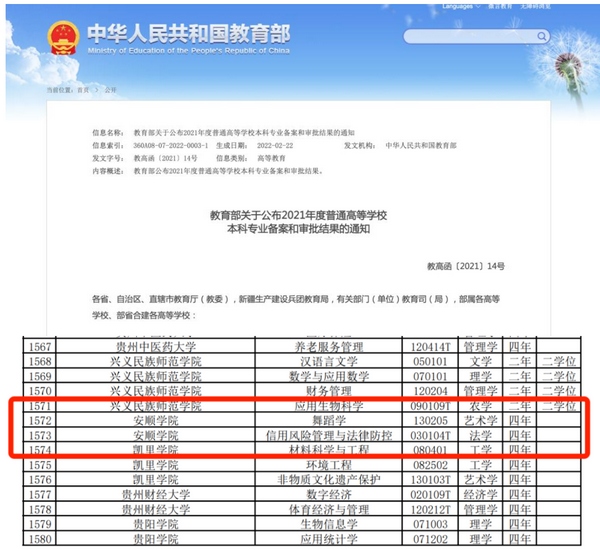This screenshot has height=550, width=600.
Task: Select code 030104T
Action: [430, 436]
